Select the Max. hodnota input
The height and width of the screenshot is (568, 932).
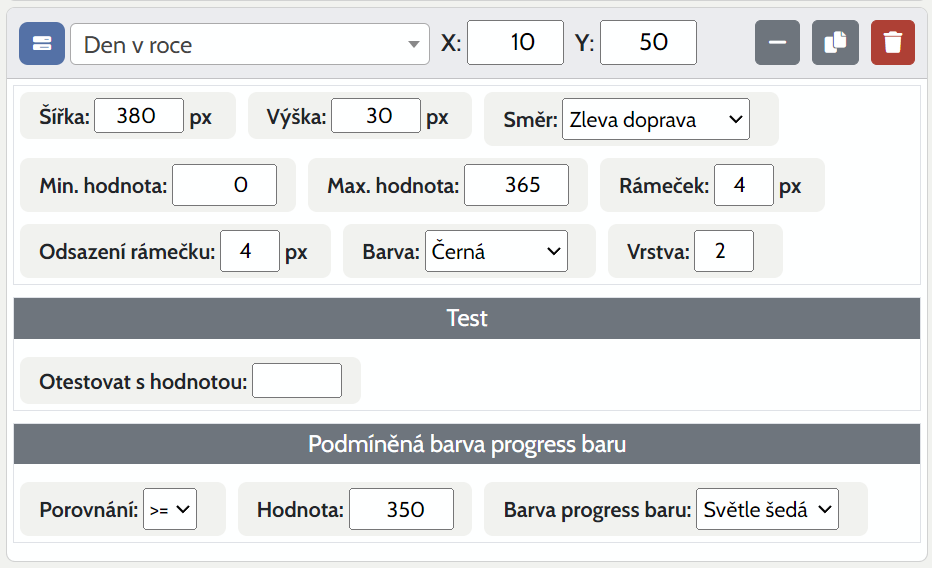516,185
